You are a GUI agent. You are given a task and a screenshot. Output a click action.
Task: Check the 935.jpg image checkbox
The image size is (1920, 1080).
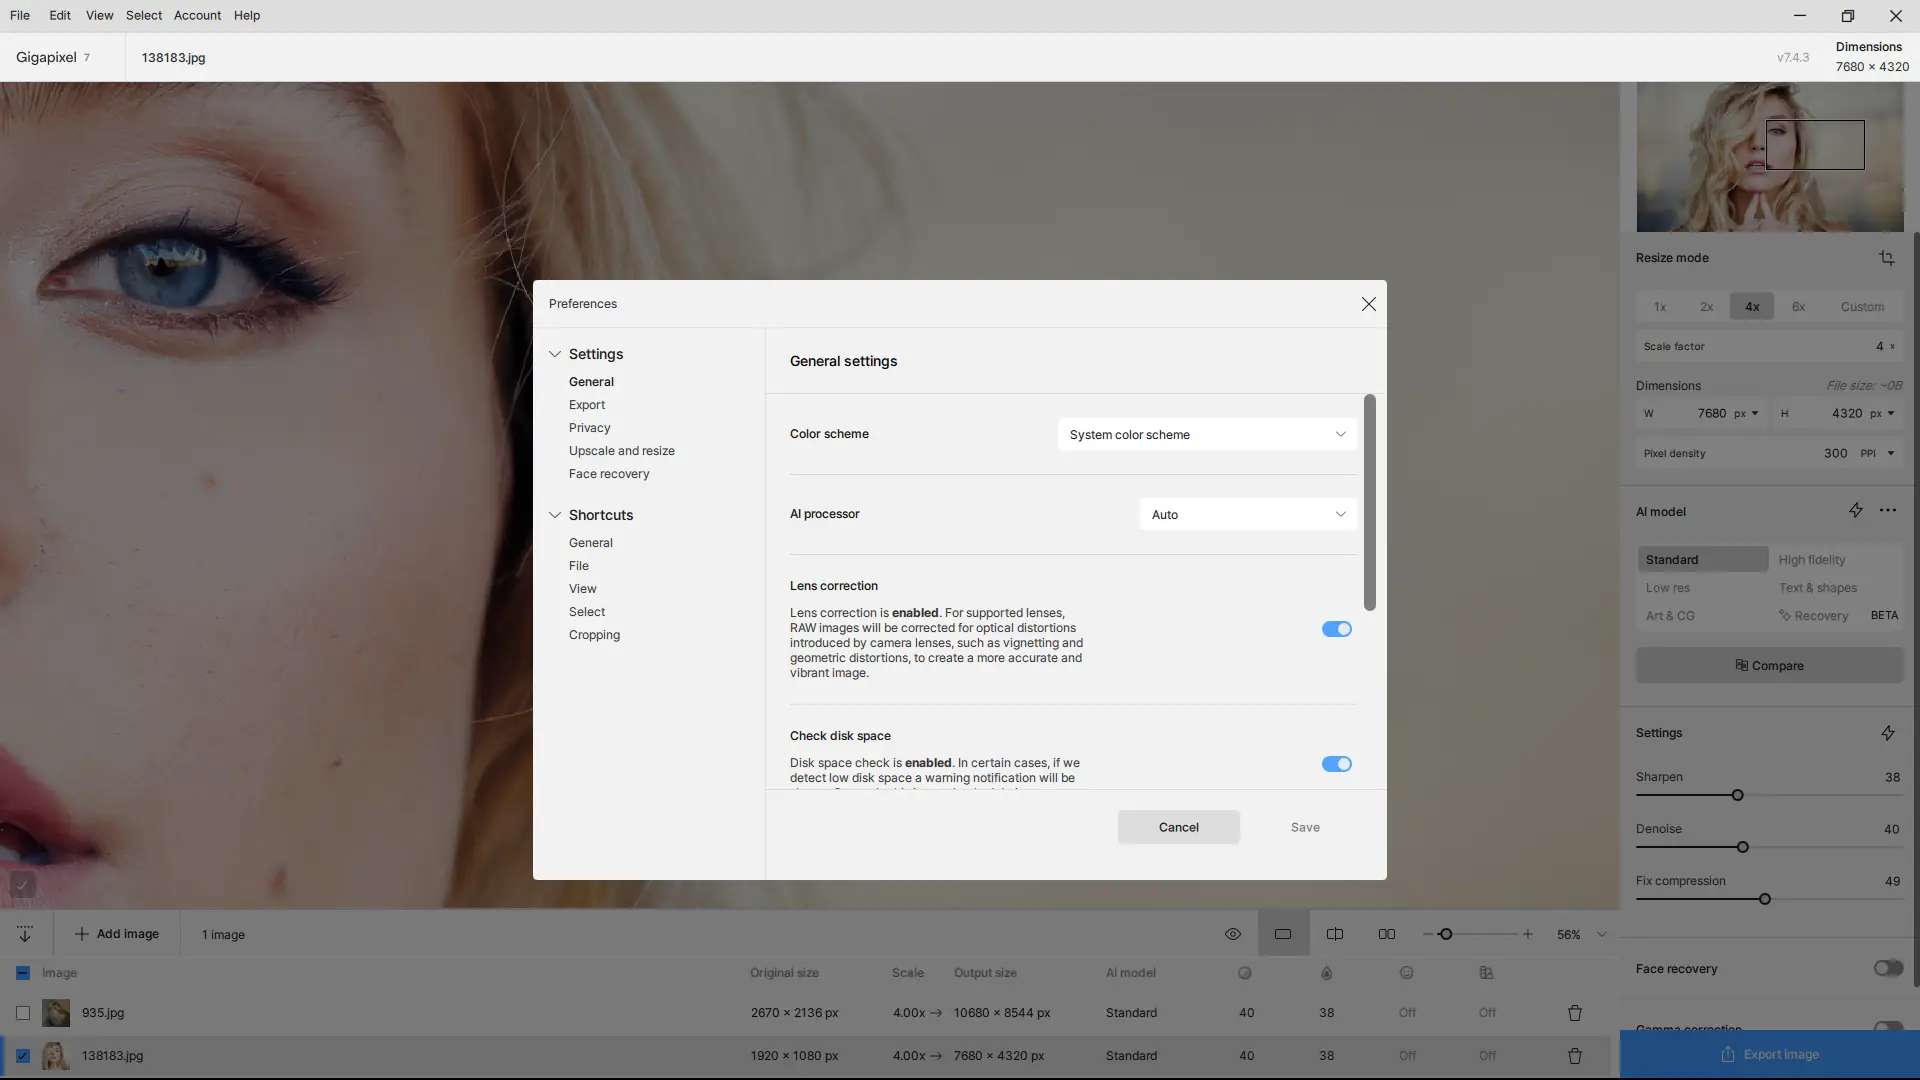[x=23, y=1013]
